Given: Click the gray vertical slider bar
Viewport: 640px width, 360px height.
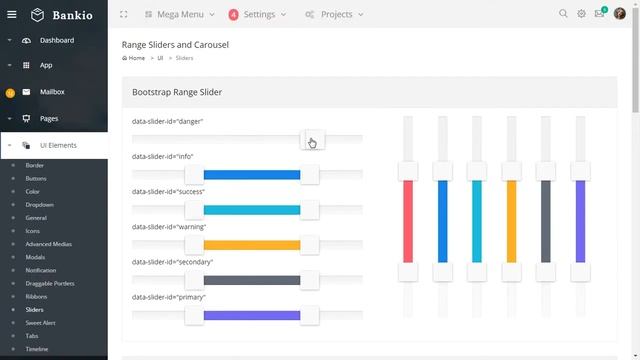Looking at the screenshot, I should pos(546,221).
